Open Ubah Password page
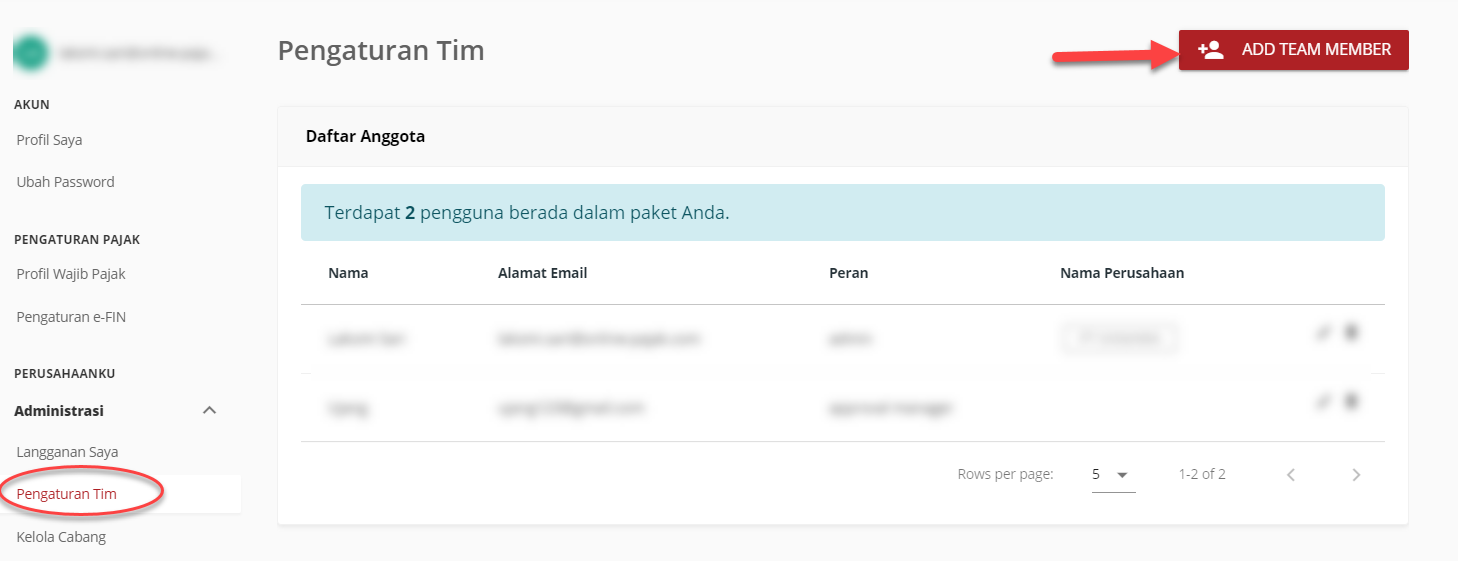This screenshot has height=561, width=1458. (66, 182)
